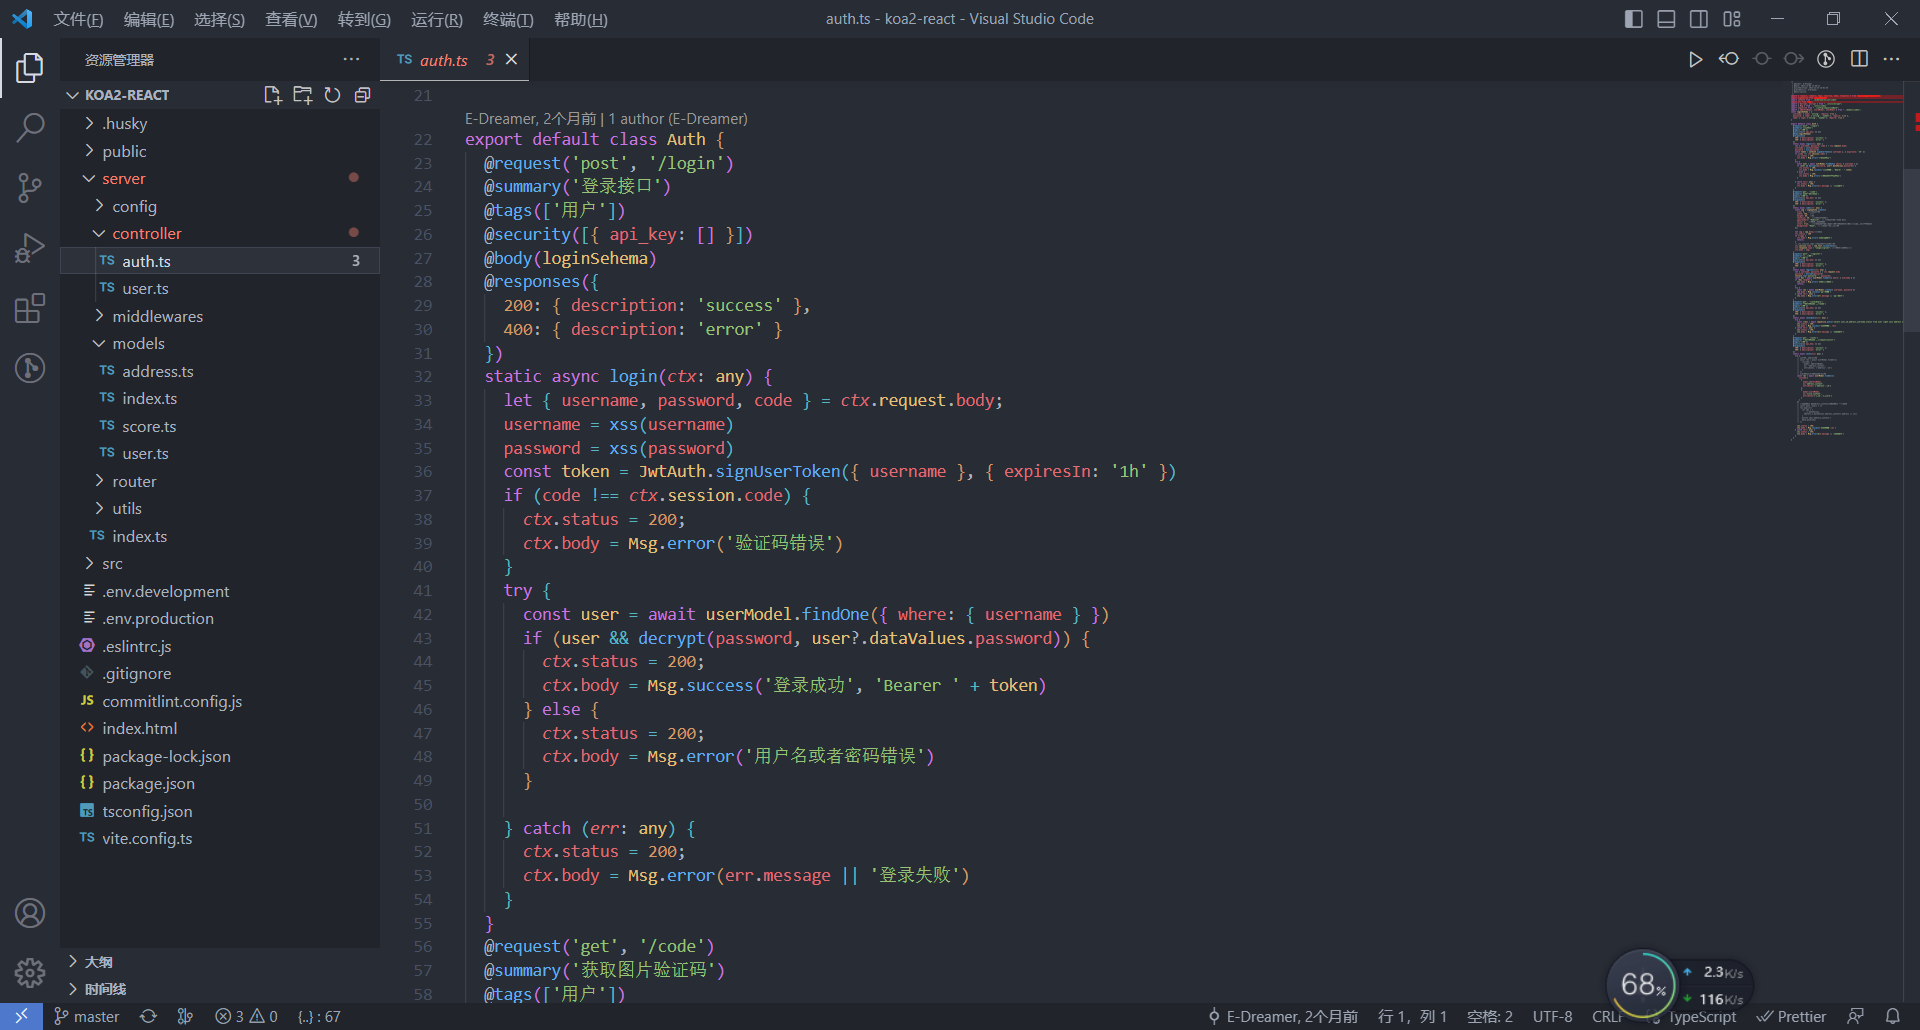
Task: Open the 终端(T) menu
Action: pos(508,19)
